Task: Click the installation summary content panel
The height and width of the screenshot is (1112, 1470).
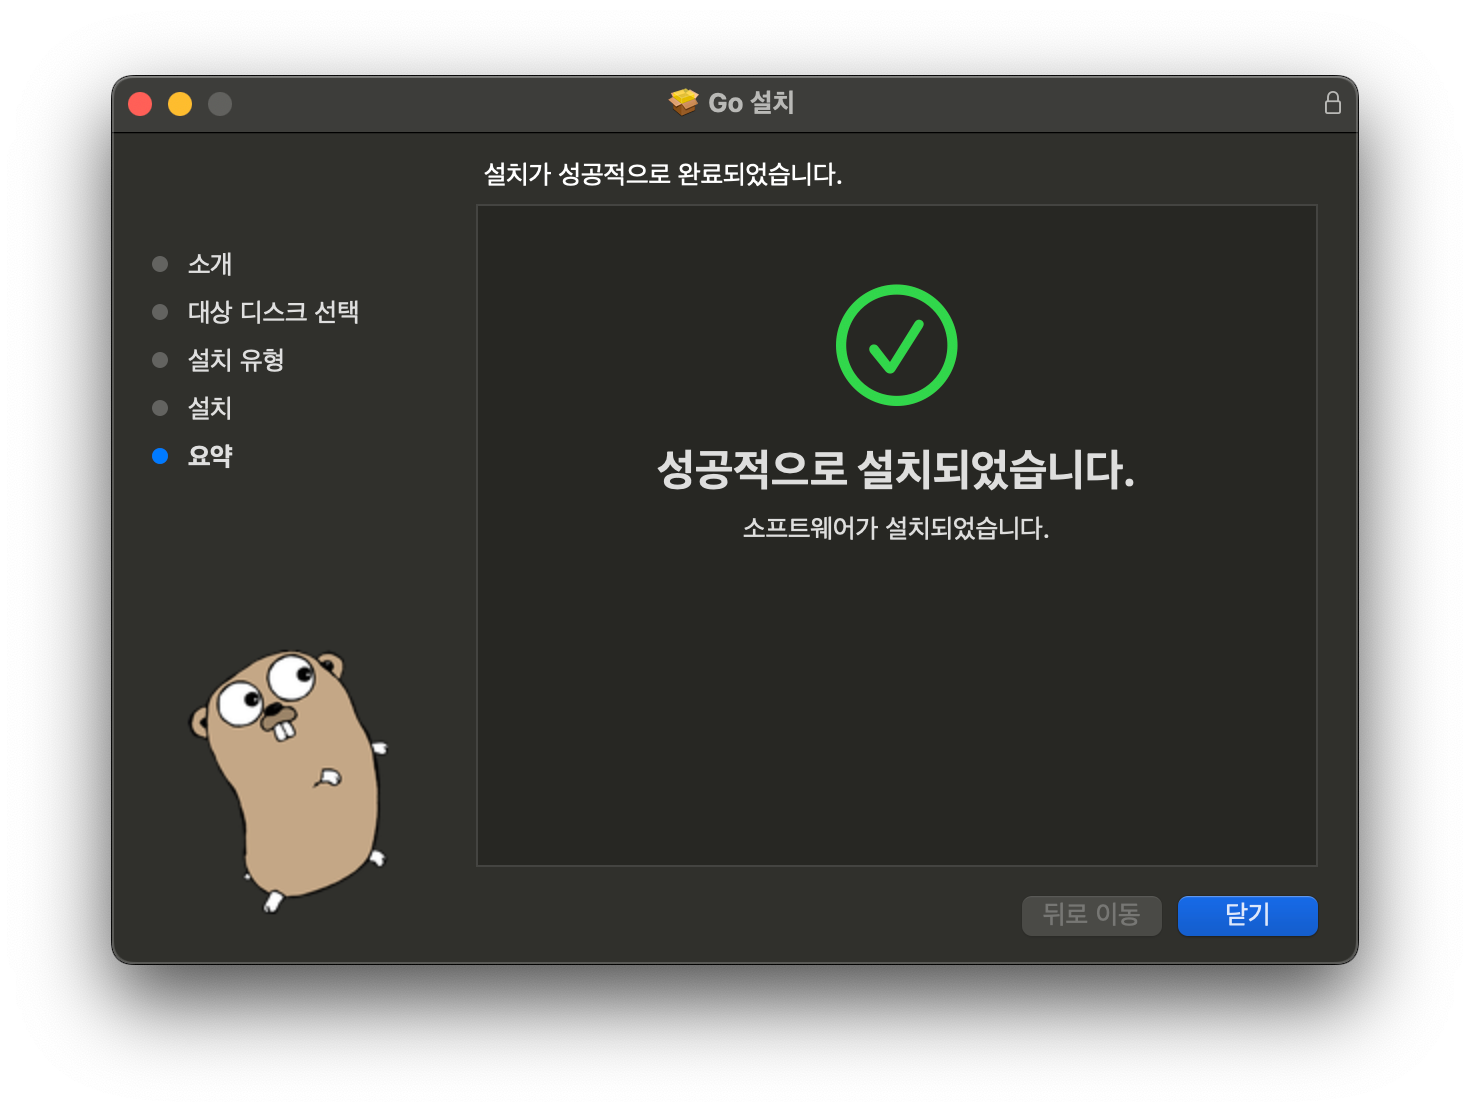Action: click(x=897, y=700)
